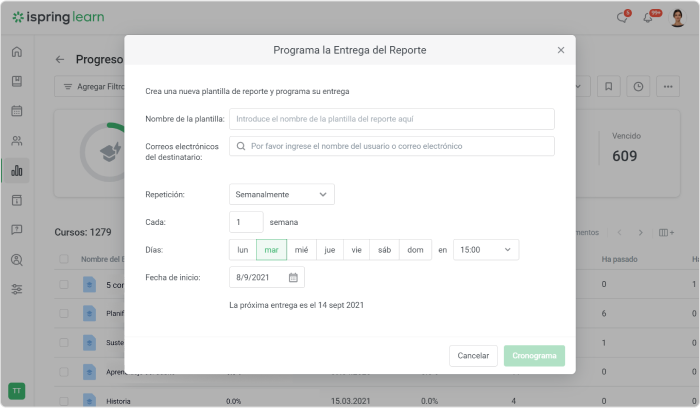
Task: Check the box for the Suste row
Action: (x=64, y=342)
